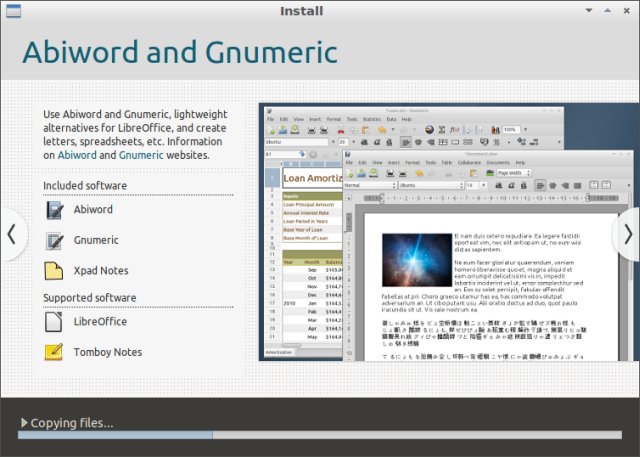Click the "Install" window title
640x457 pixels.
[x=301, y=11]
